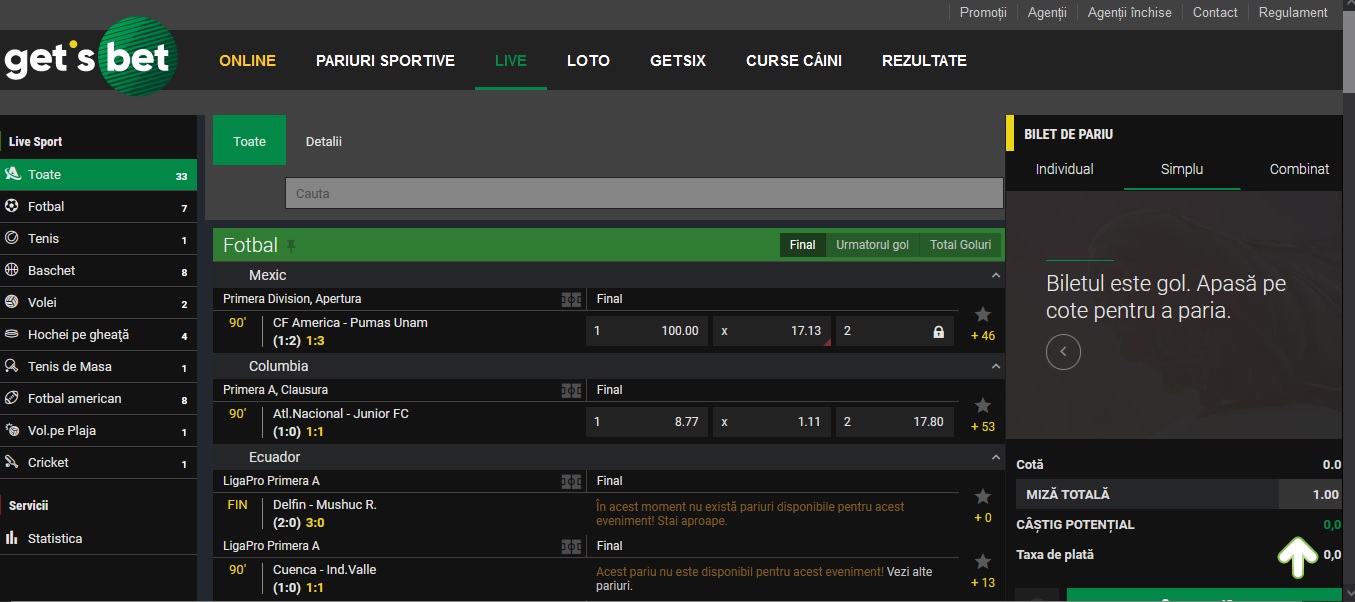Screen dimensions: 1355x602
Task: Select the Fotbal soccer ball icon
Action: (x=12, y=206)
